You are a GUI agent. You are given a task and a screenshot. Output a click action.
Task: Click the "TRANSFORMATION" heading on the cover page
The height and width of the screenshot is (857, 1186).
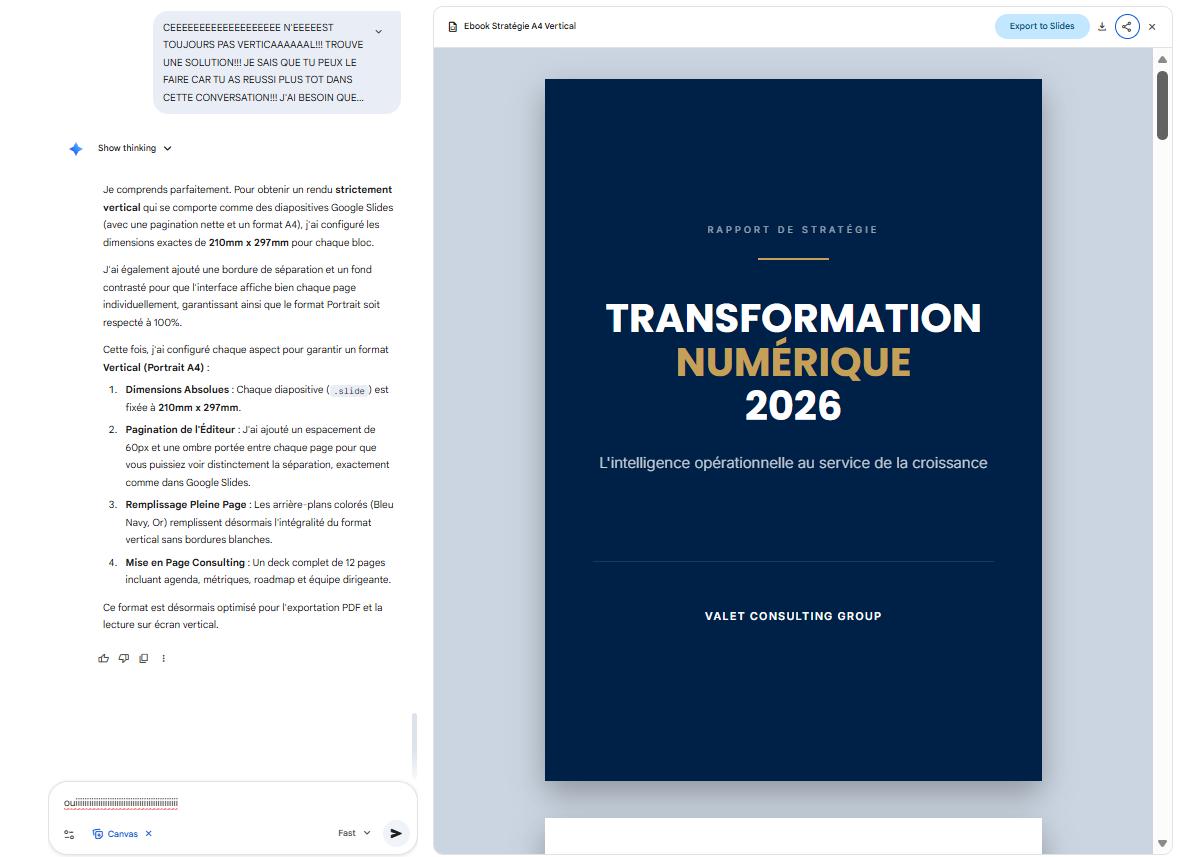point(793,318)
